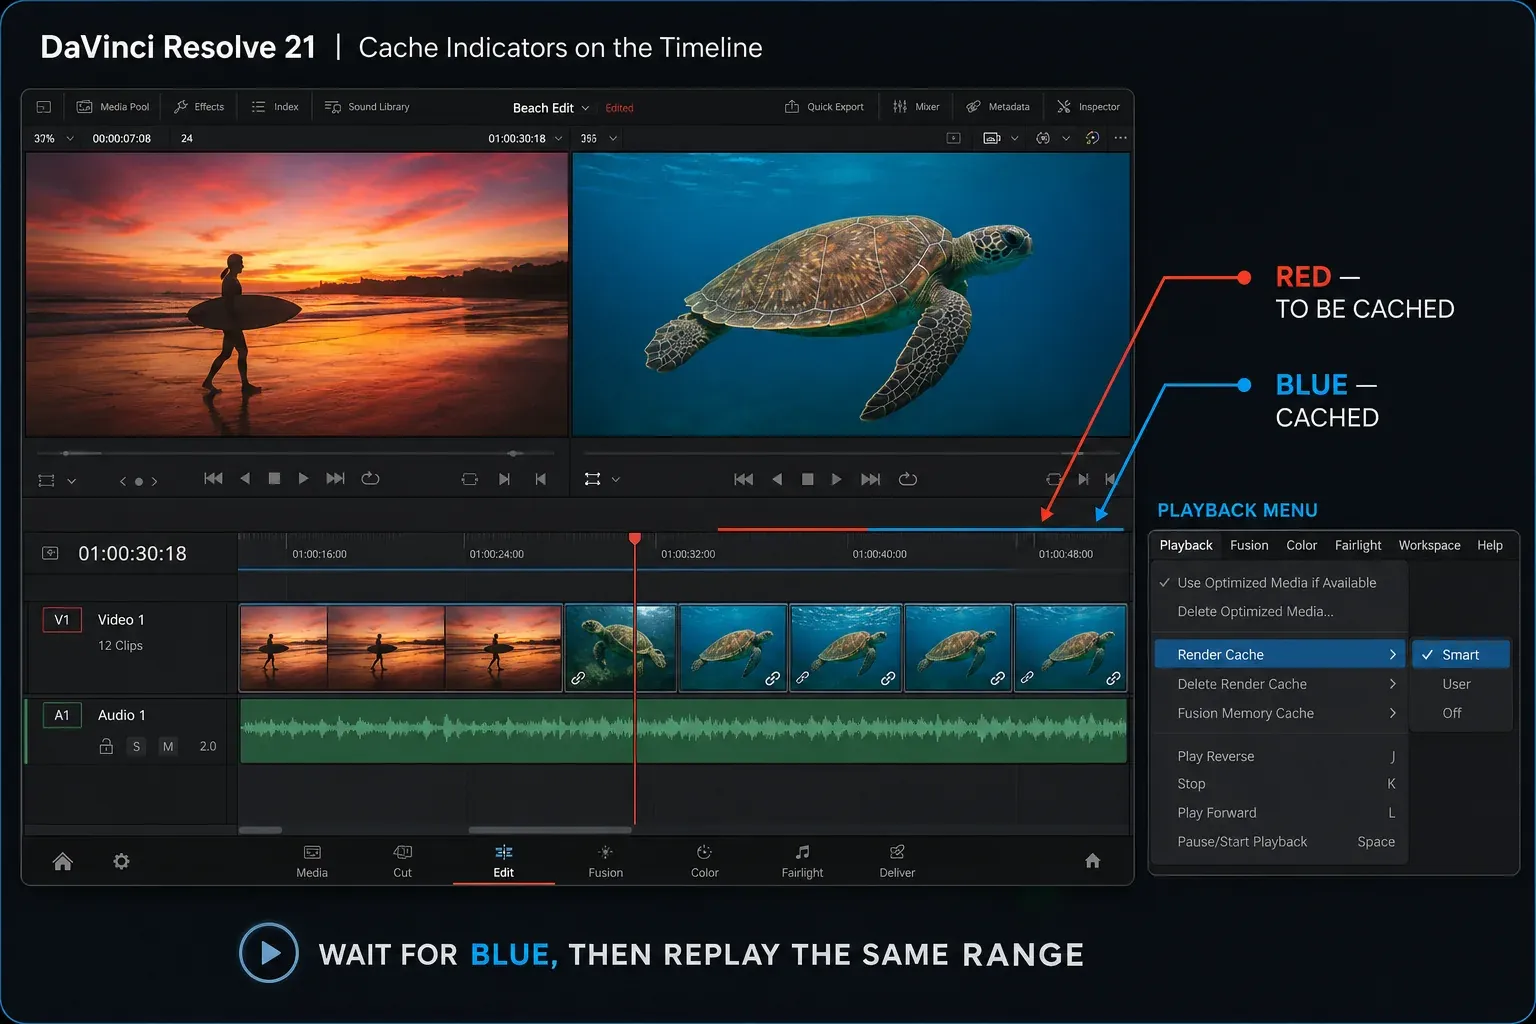Open the Help menu
Viewport: 1536px width, 1024px height.
click(1490, 545)
